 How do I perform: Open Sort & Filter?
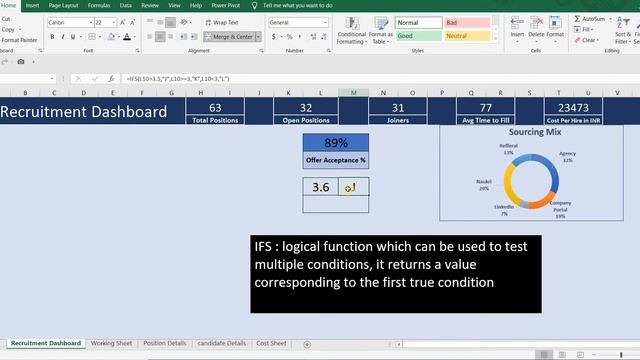click(623, 30)
